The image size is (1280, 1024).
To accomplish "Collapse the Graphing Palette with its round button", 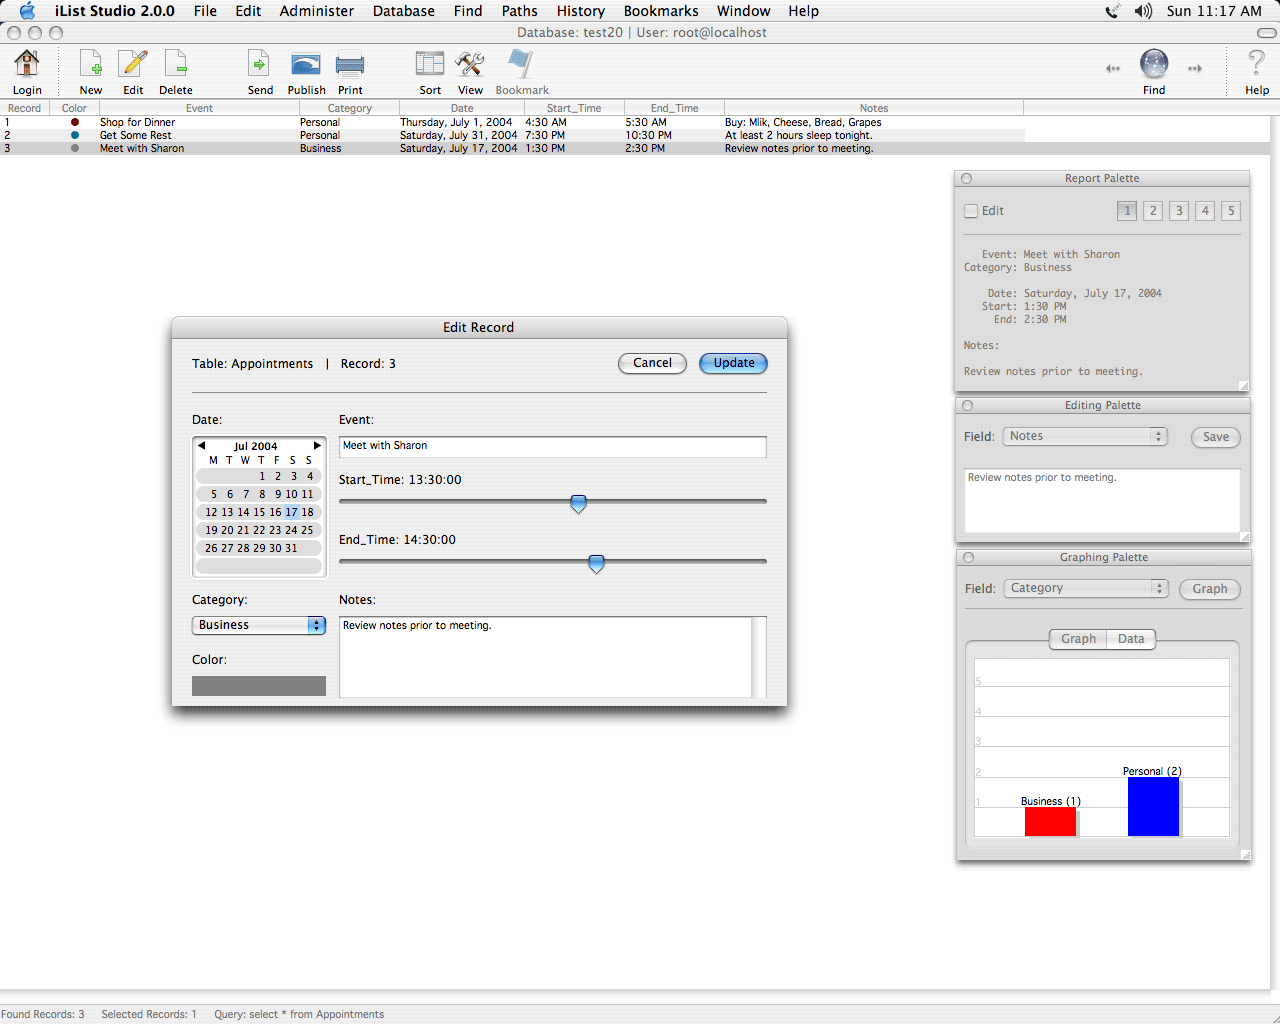I will pyautogui.click(x=968, y=558).
